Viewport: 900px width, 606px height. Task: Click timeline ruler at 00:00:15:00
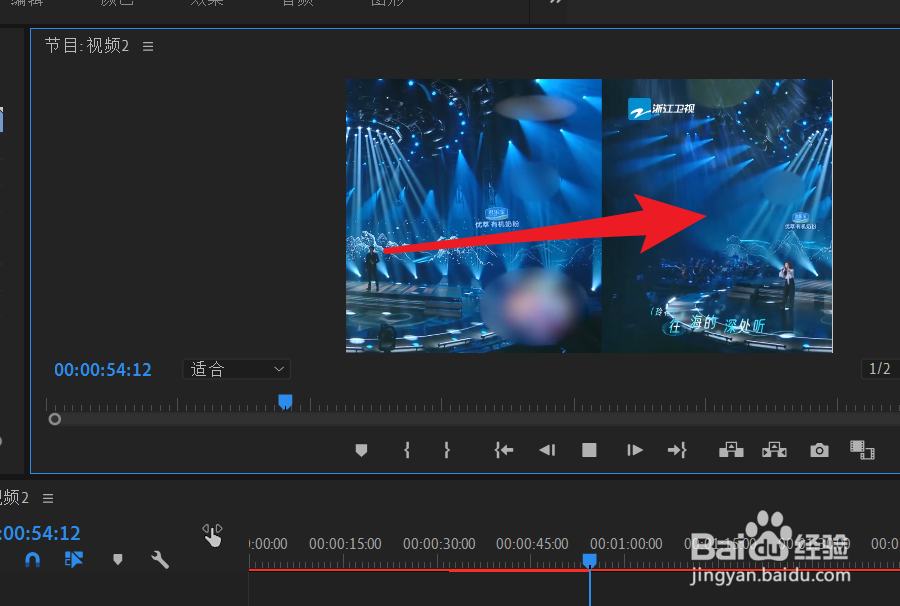[345, 544]
